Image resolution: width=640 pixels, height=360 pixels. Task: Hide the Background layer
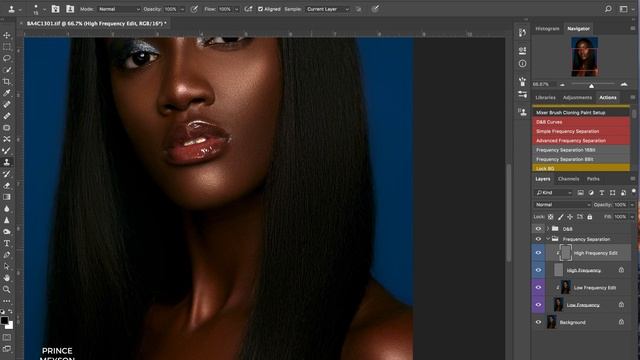pos(538,322)
